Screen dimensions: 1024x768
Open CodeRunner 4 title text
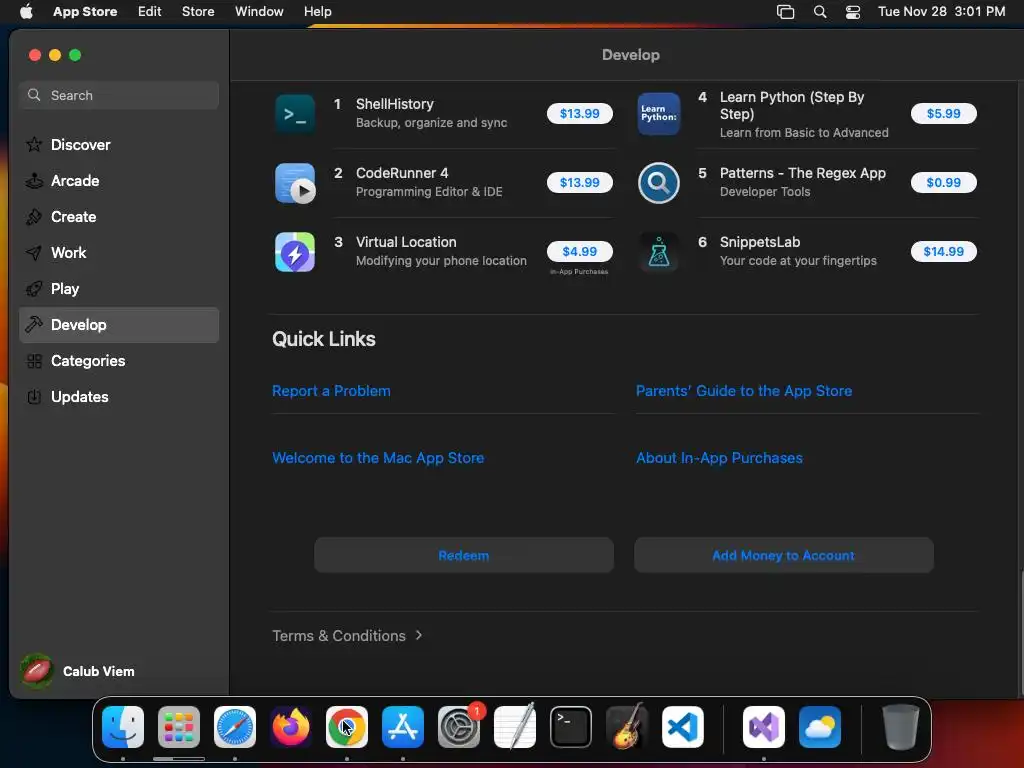pos(402,173)
